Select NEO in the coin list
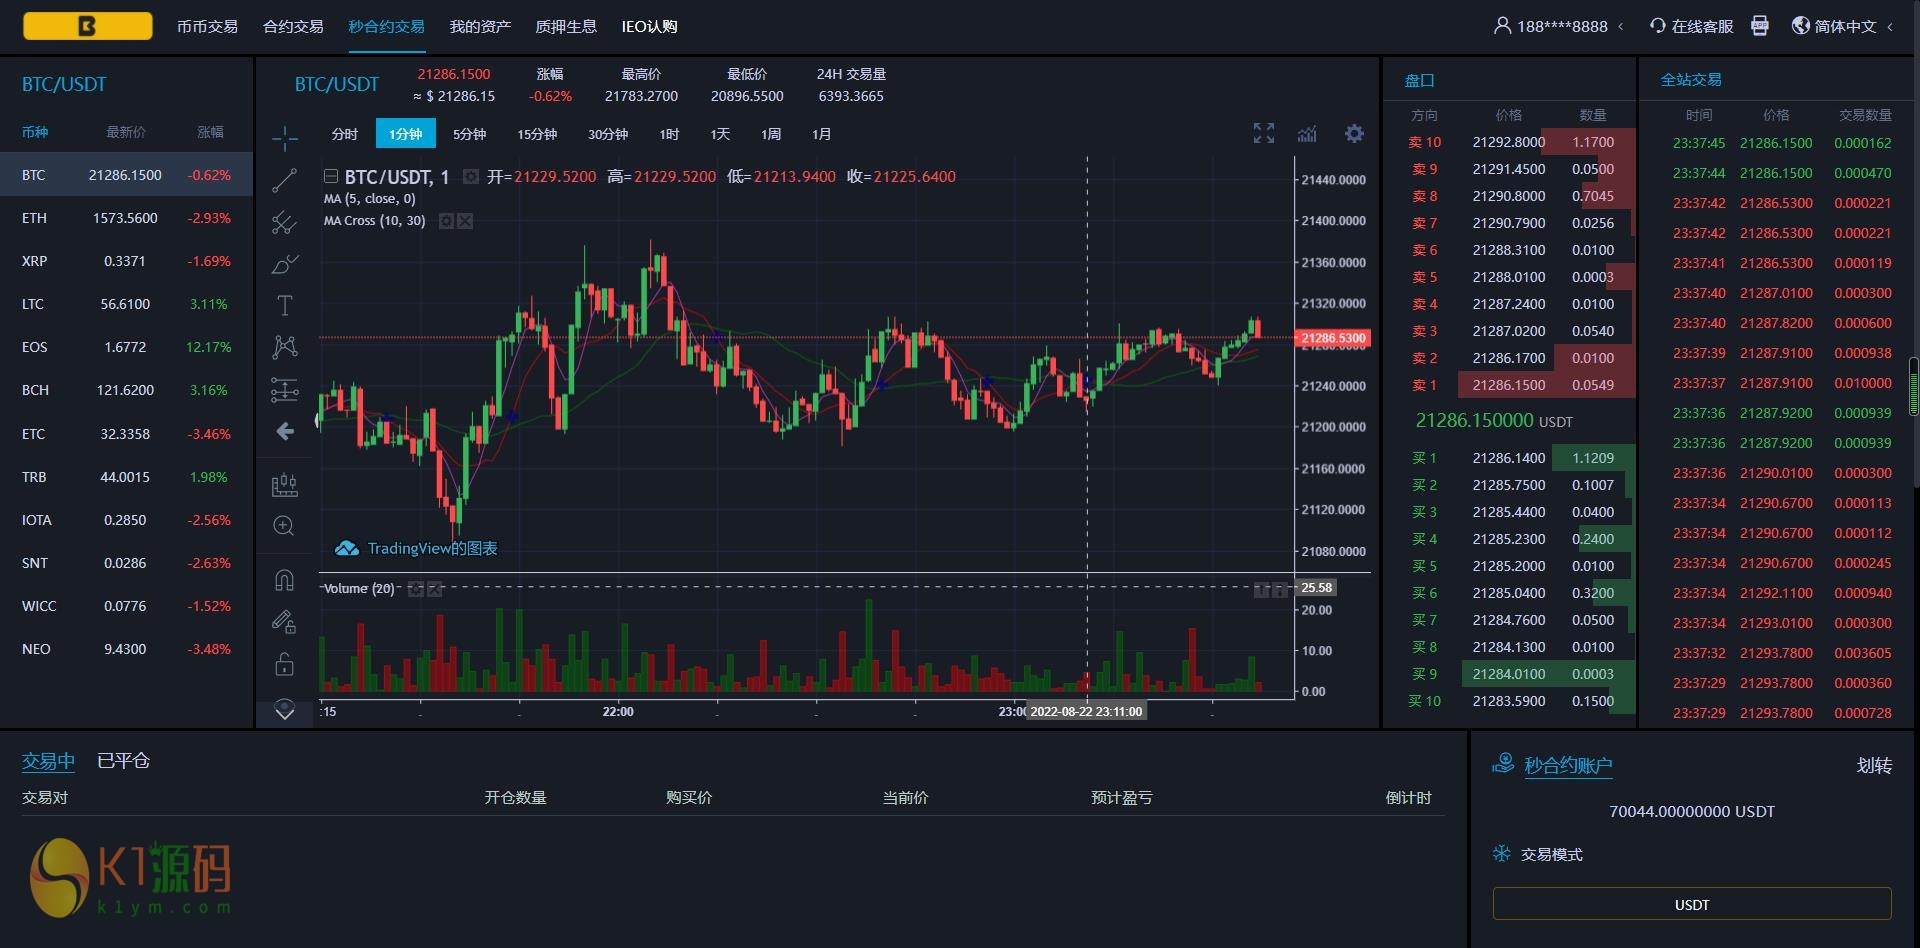 click(126, 649)
